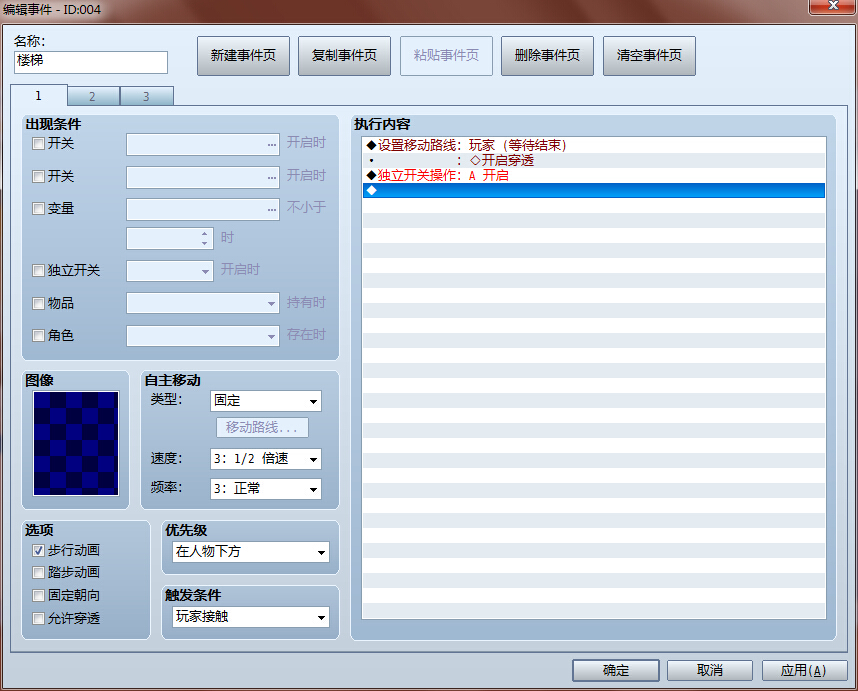The image size is (858, 691).
Task: Enable the second 开关 condition checkbox
Action: pos(38,177)
